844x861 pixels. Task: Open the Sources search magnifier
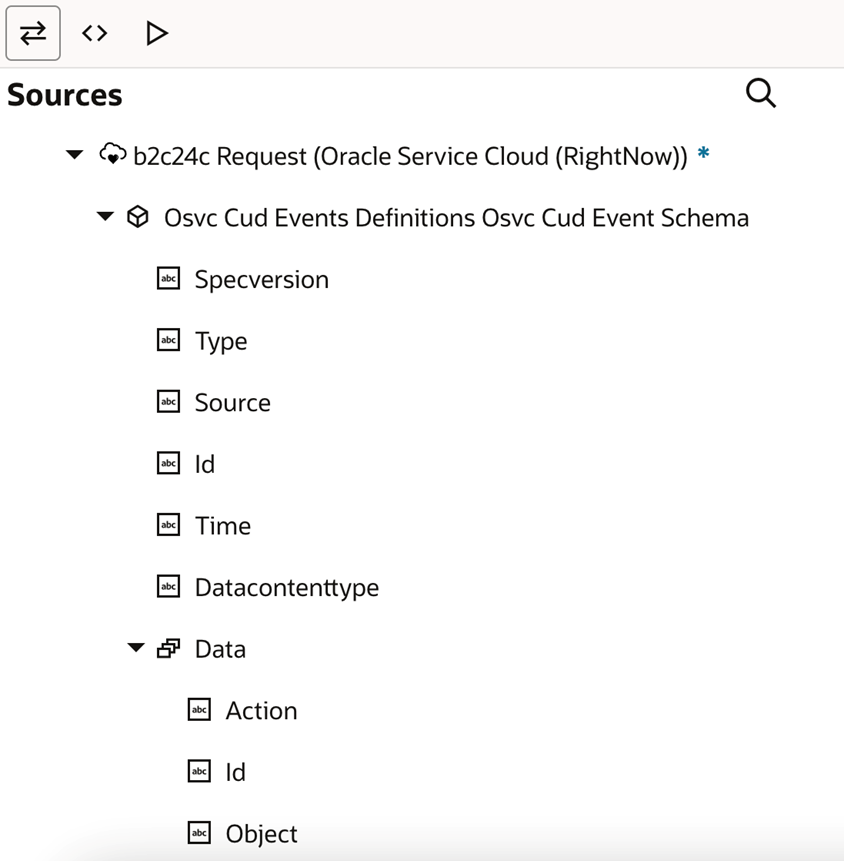761,94
